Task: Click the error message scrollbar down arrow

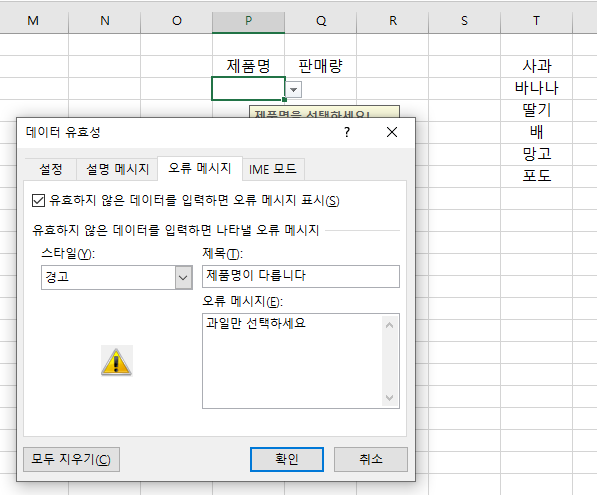Action: 389,398
